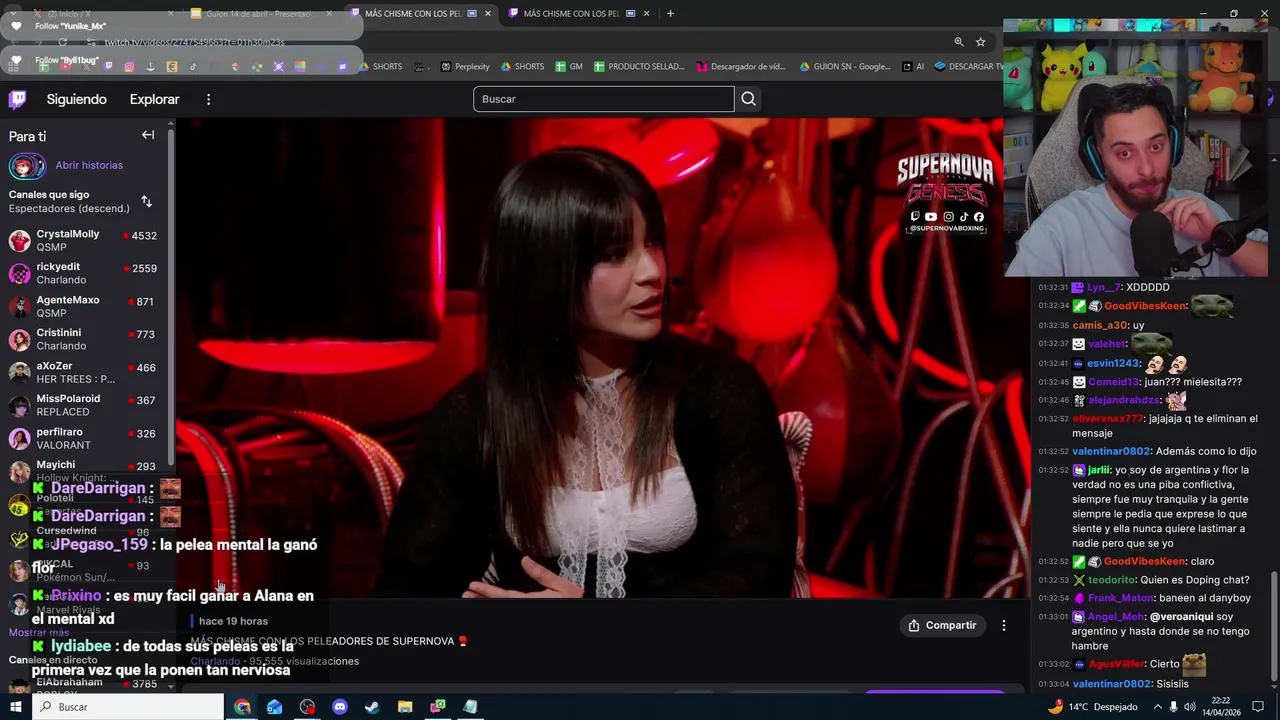
Task: Open Abrir historias link
Action: click(89, 165)
